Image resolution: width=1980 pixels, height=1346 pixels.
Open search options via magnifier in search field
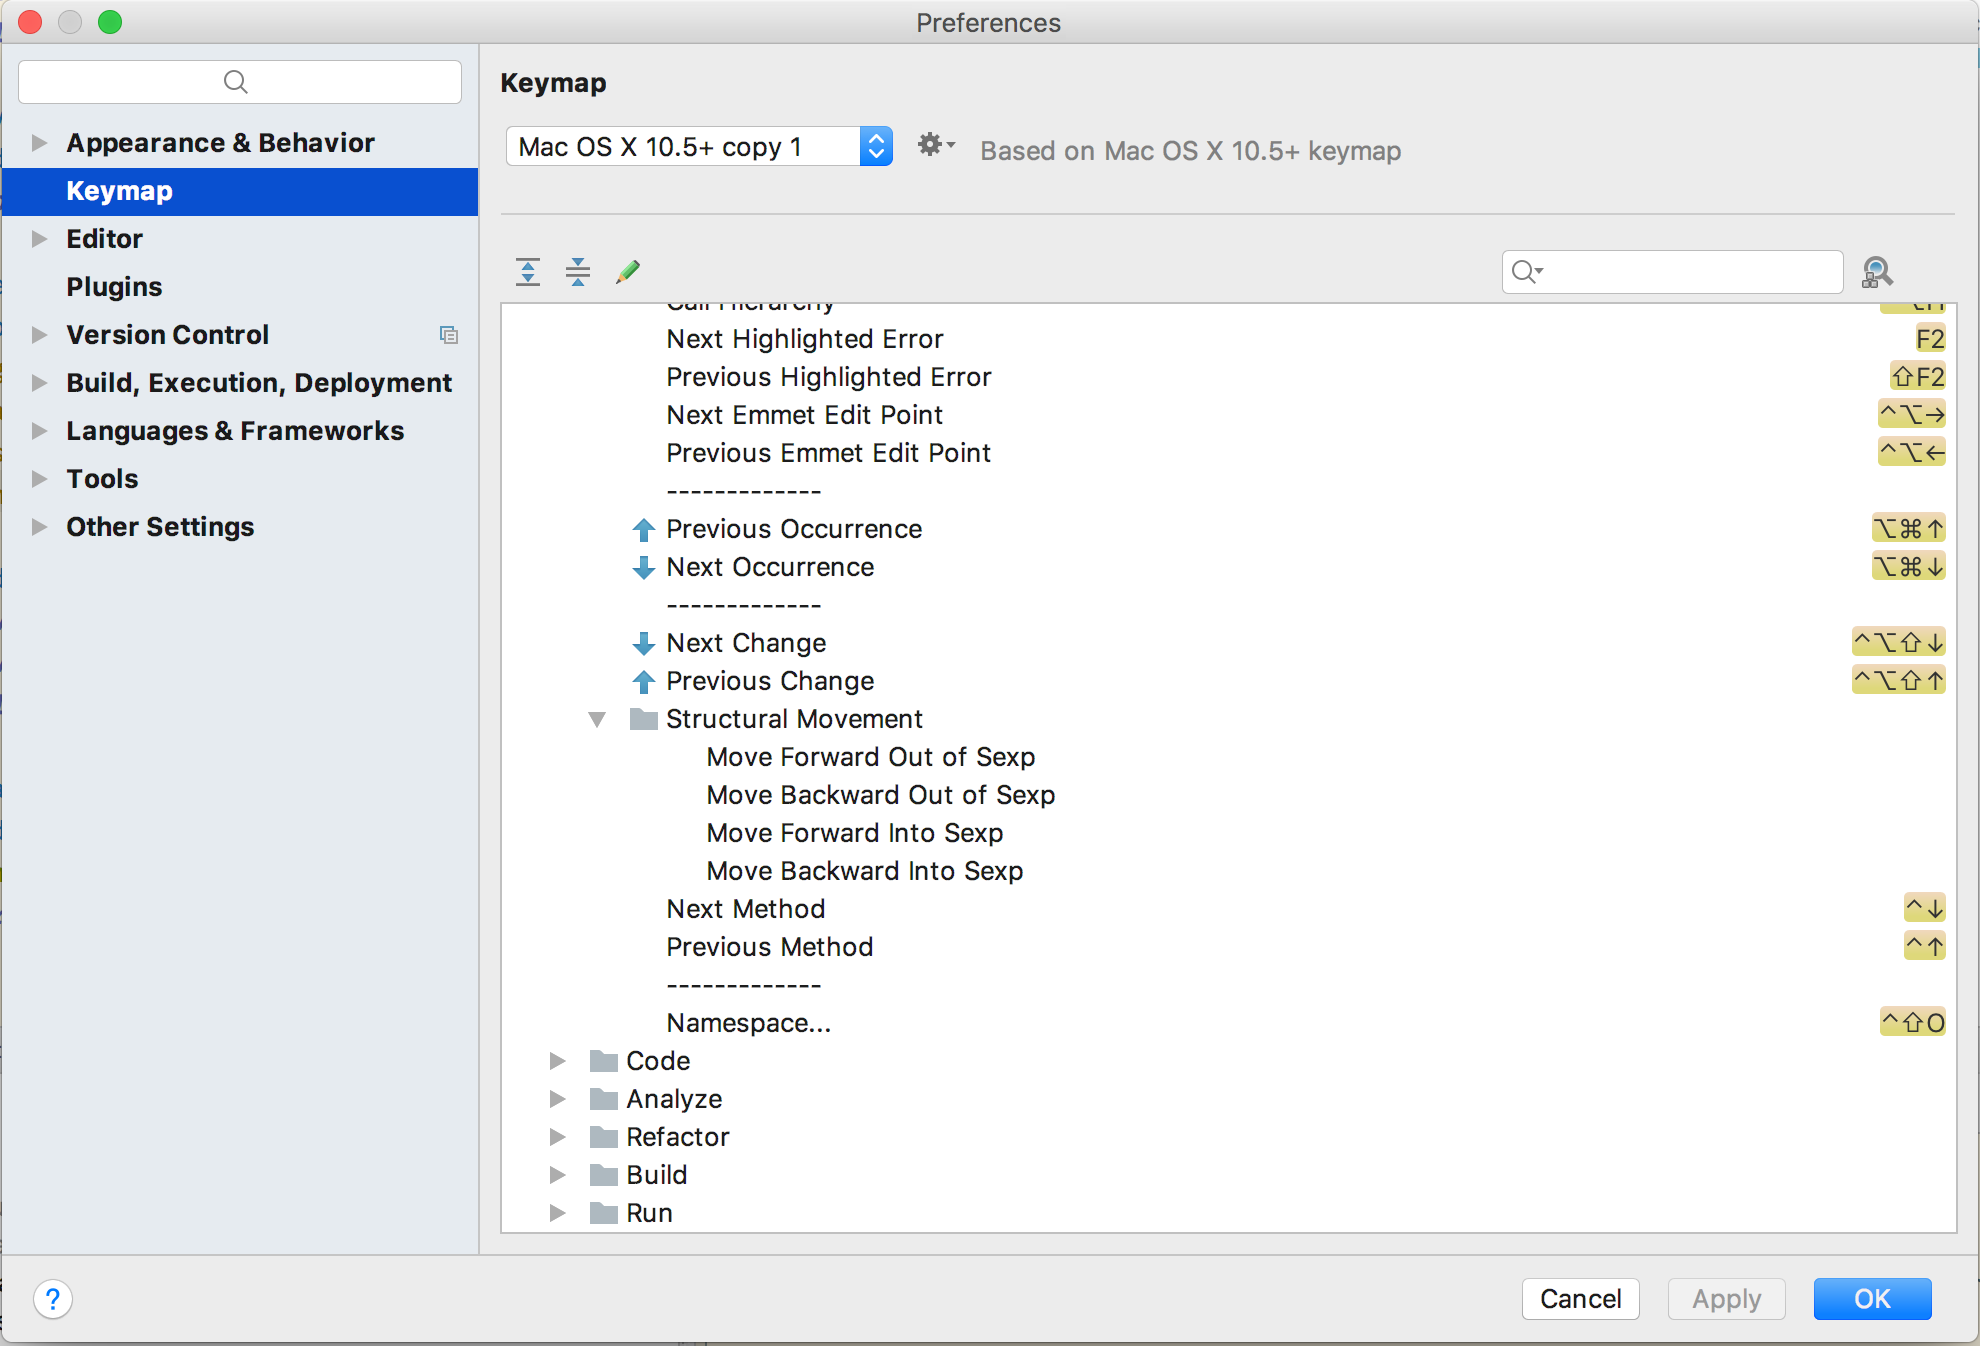tap(1527, 271)
